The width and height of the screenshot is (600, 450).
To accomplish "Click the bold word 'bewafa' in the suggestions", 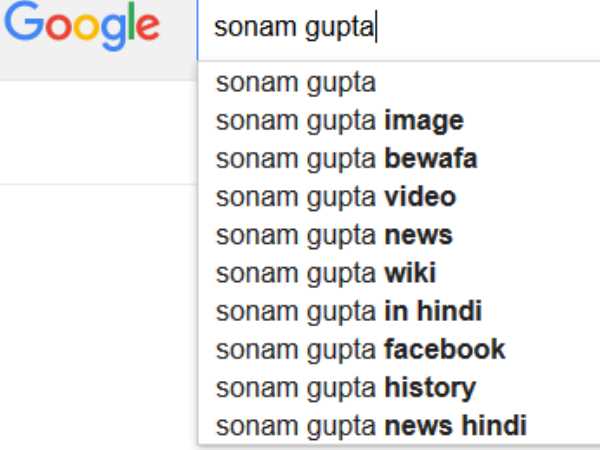I will [x=430, y=159].
